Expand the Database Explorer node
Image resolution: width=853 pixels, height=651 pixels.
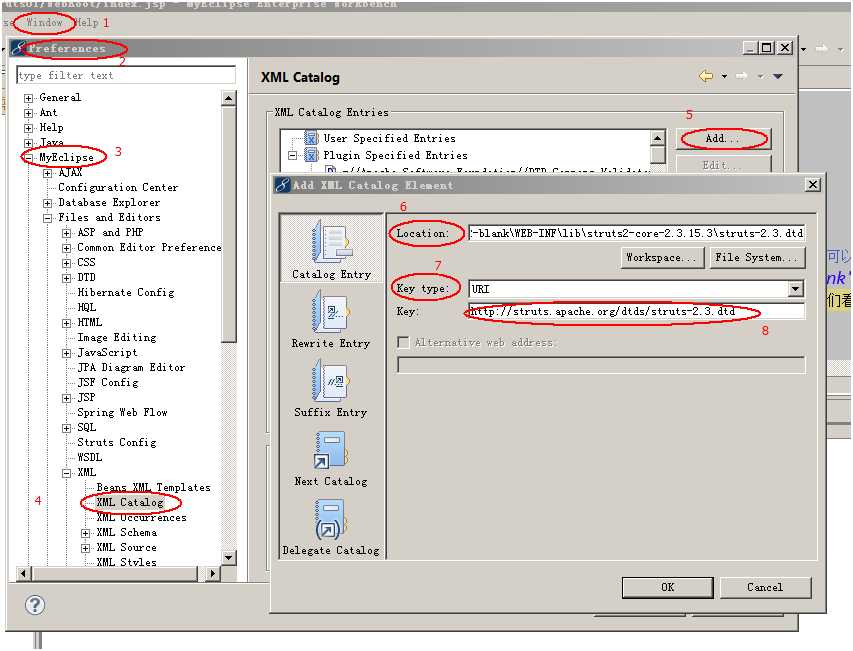click(x=47, y=203)
